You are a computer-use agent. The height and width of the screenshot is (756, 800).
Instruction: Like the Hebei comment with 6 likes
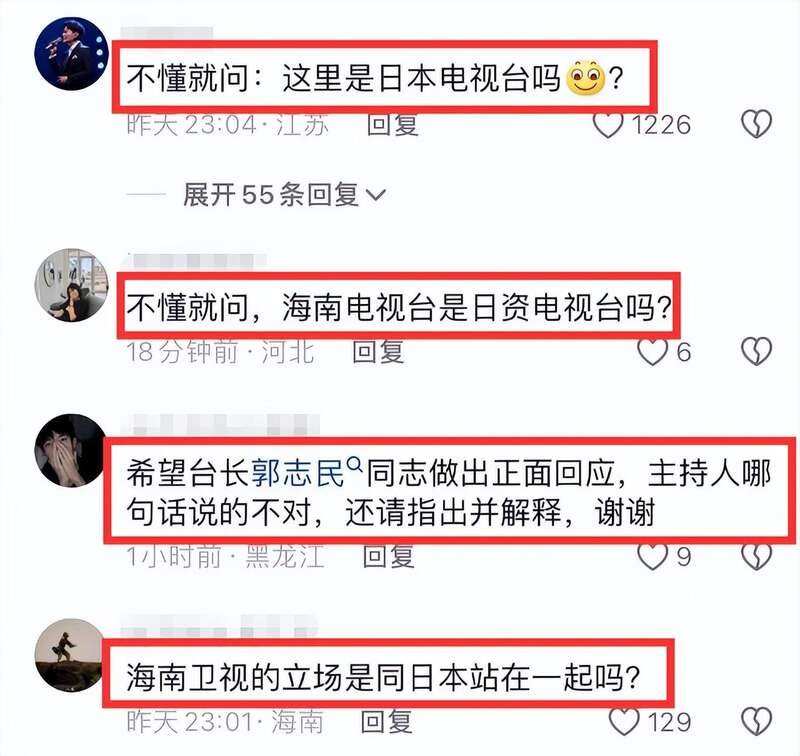[653, 352]
